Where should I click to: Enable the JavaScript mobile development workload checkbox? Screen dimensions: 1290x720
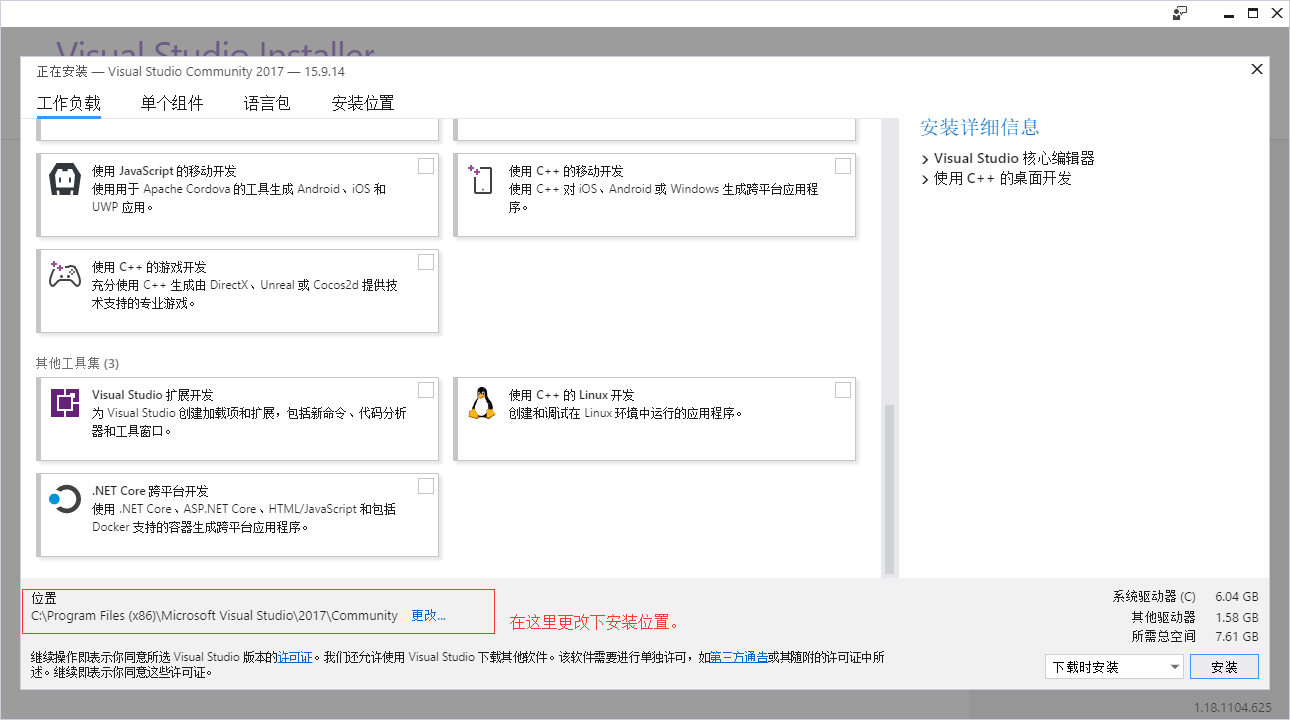tap(426, 166)
